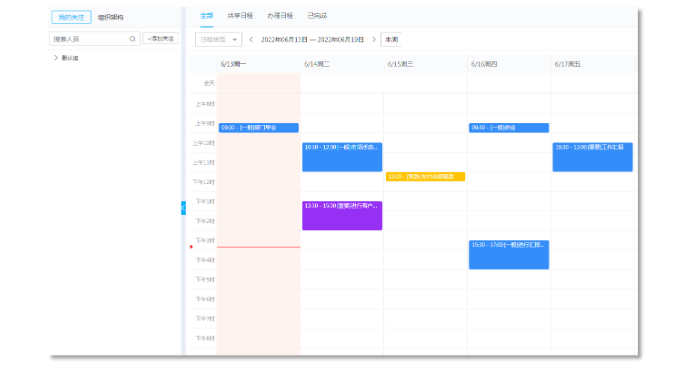Open the 15:30-17:00 event on Thursday
The width and height of the screenshot is (684, 372).
pyautogui.click(x=509, y=255)
